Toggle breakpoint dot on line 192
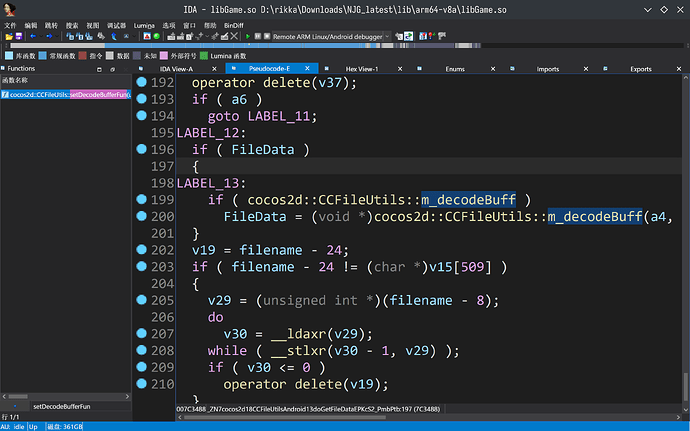 pyautogui.click(x=141, y=82)
